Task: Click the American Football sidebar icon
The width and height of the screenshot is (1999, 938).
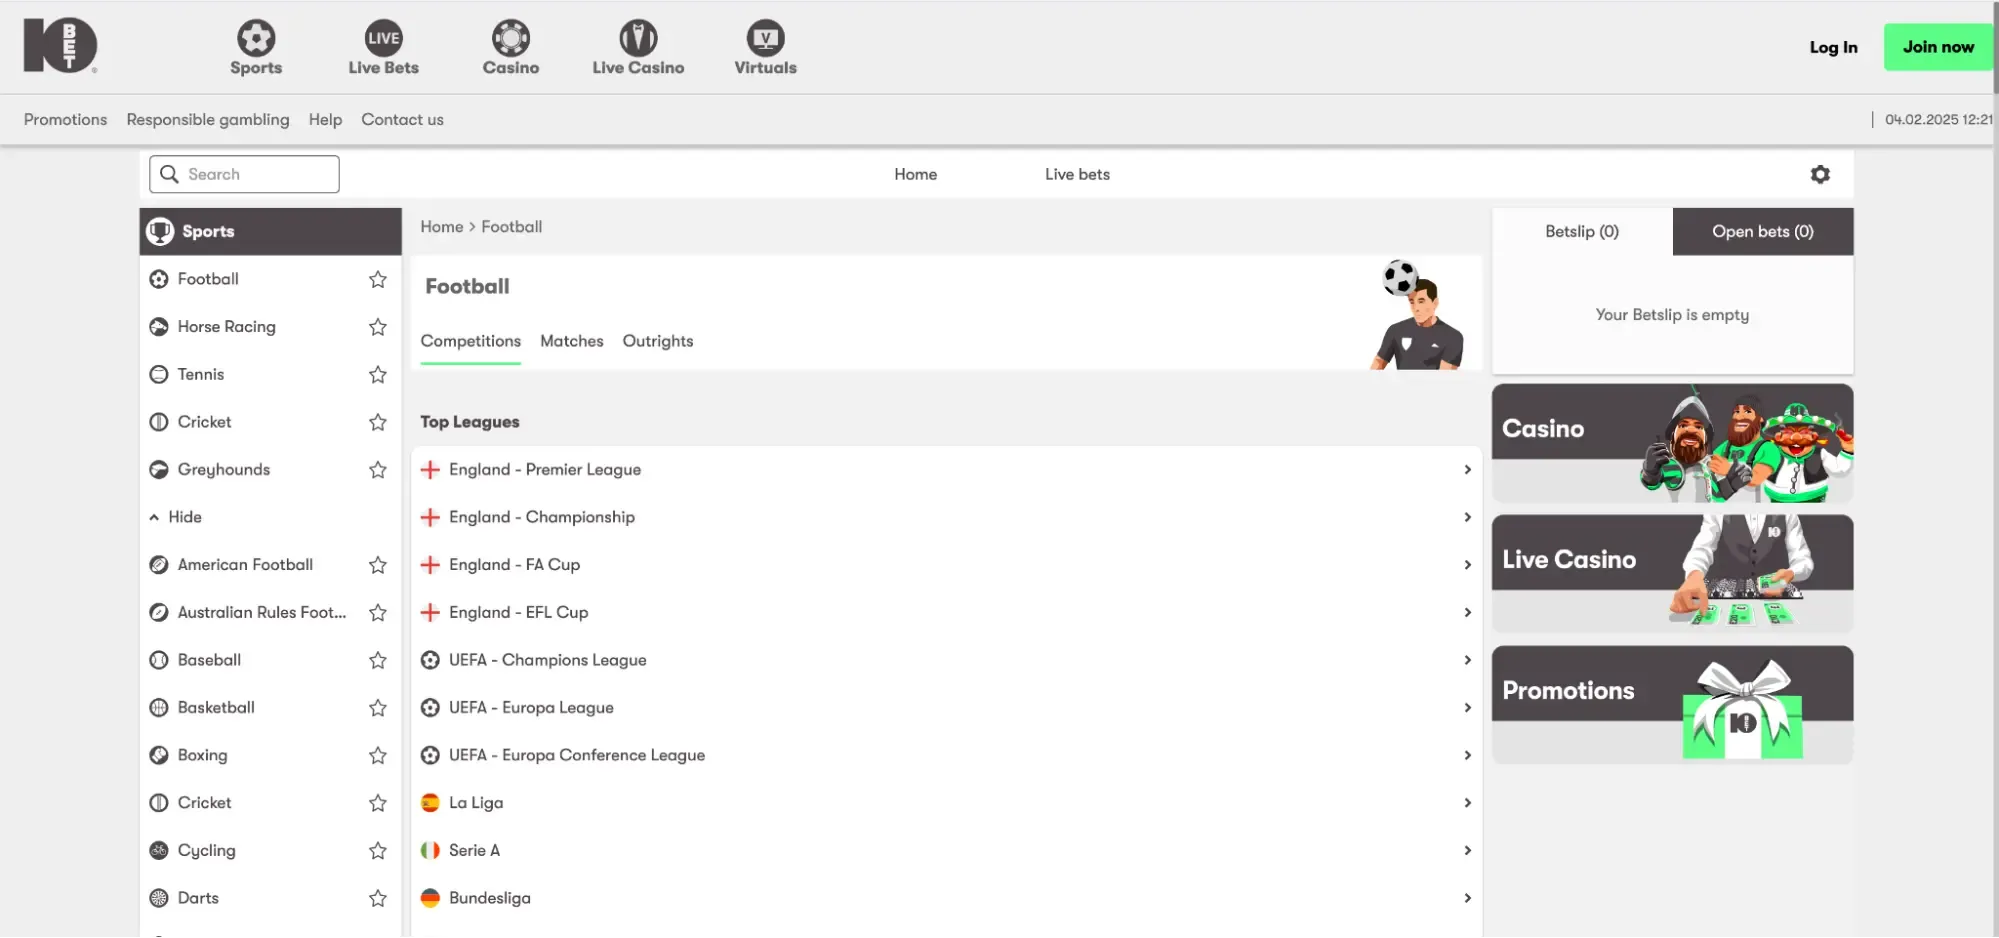Action: pyautogui.click(x=159, y=565)
